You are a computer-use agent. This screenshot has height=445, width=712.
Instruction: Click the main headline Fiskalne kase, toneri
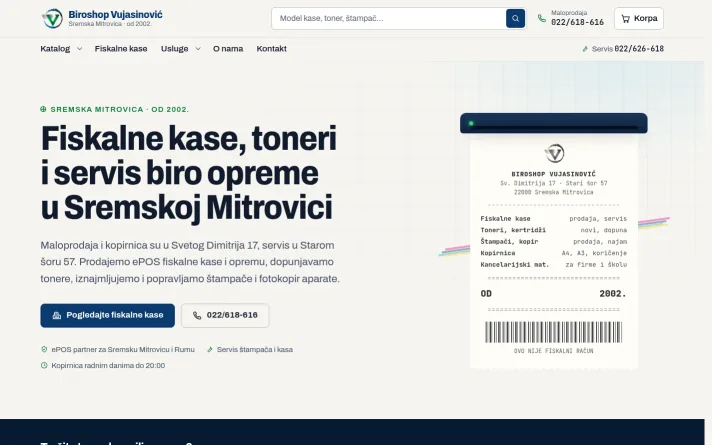pos(188,173)
